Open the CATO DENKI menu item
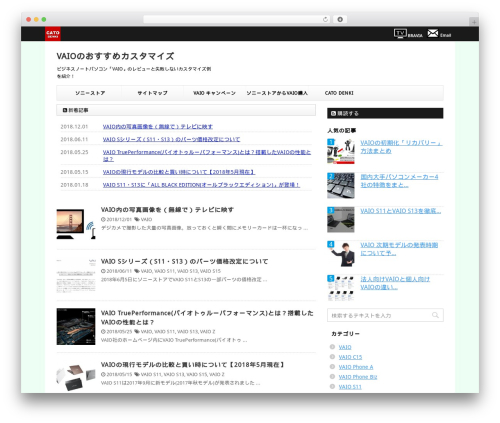Image resolution: width=500 pixels, height=423 pixels. pyautogui.click(x=339, y=93)
